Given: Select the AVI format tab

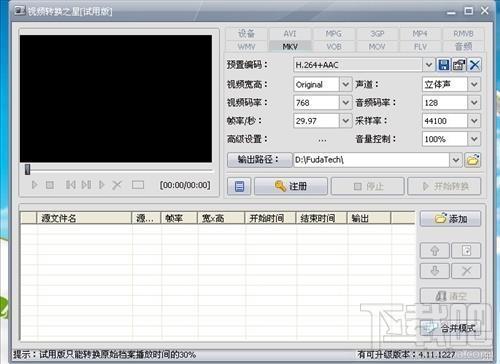Looking at the screenshot, I should click(x=290, y=34).
